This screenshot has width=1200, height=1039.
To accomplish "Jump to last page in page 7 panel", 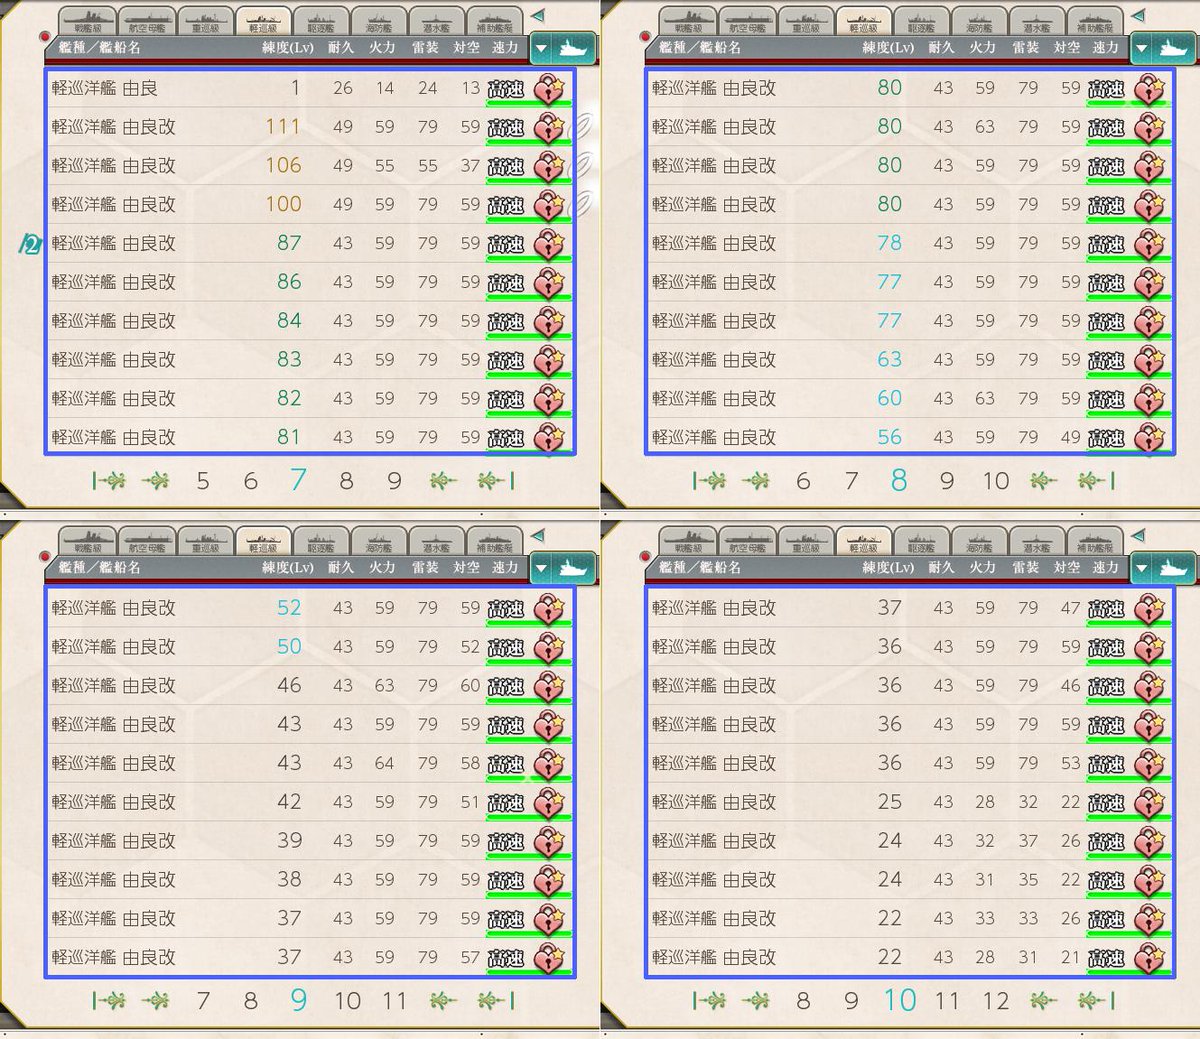I will click(496, 481).
